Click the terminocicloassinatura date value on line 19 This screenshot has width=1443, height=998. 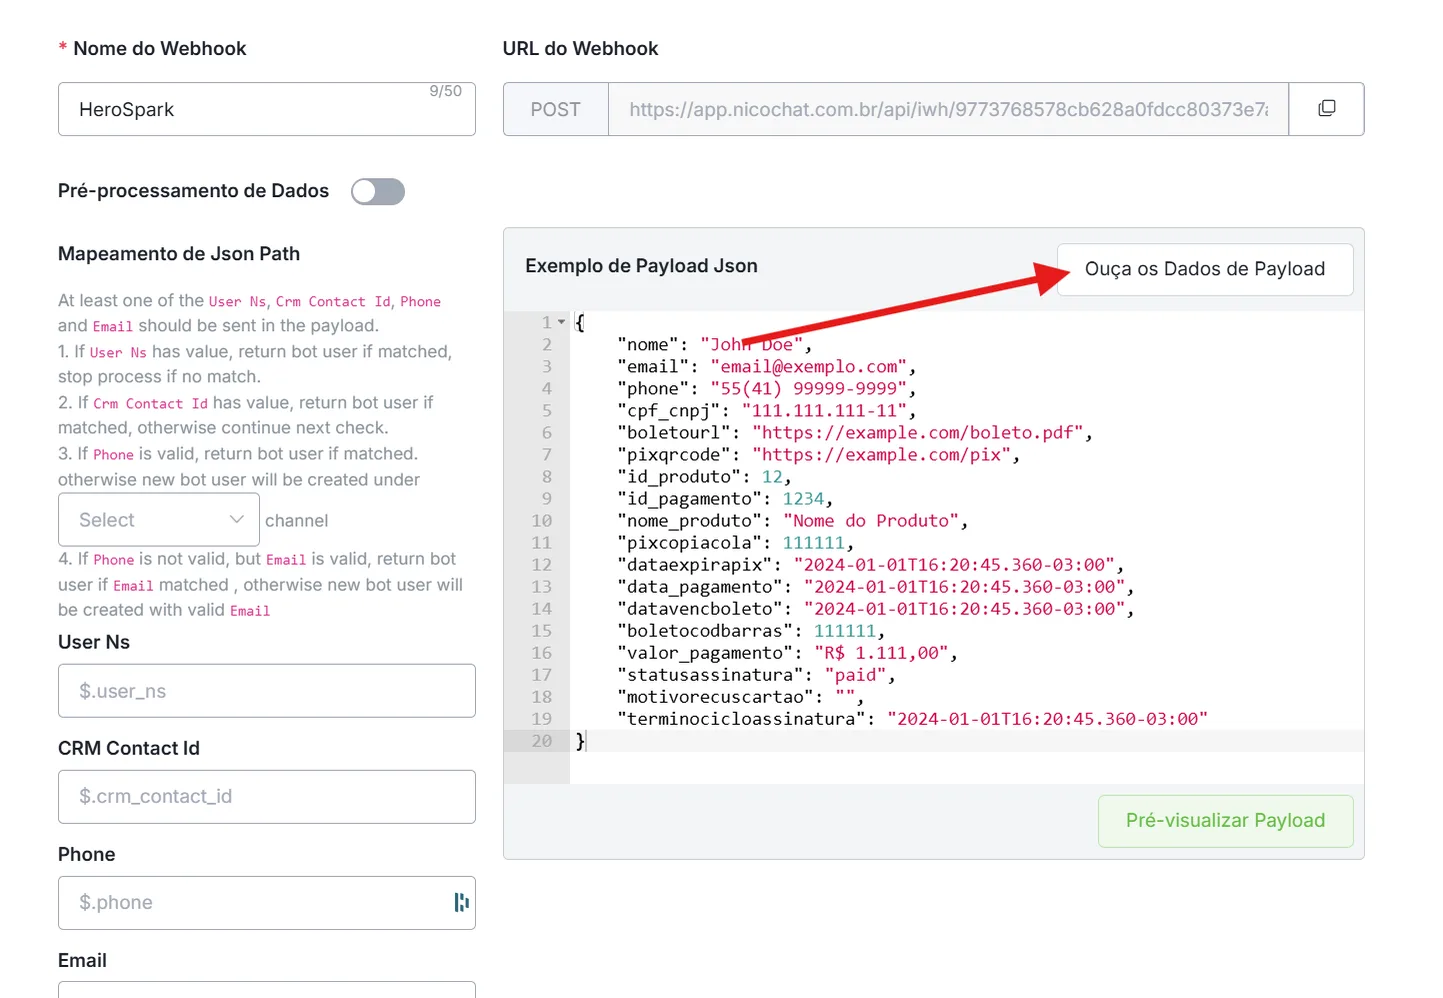(x=1048, y=719)
